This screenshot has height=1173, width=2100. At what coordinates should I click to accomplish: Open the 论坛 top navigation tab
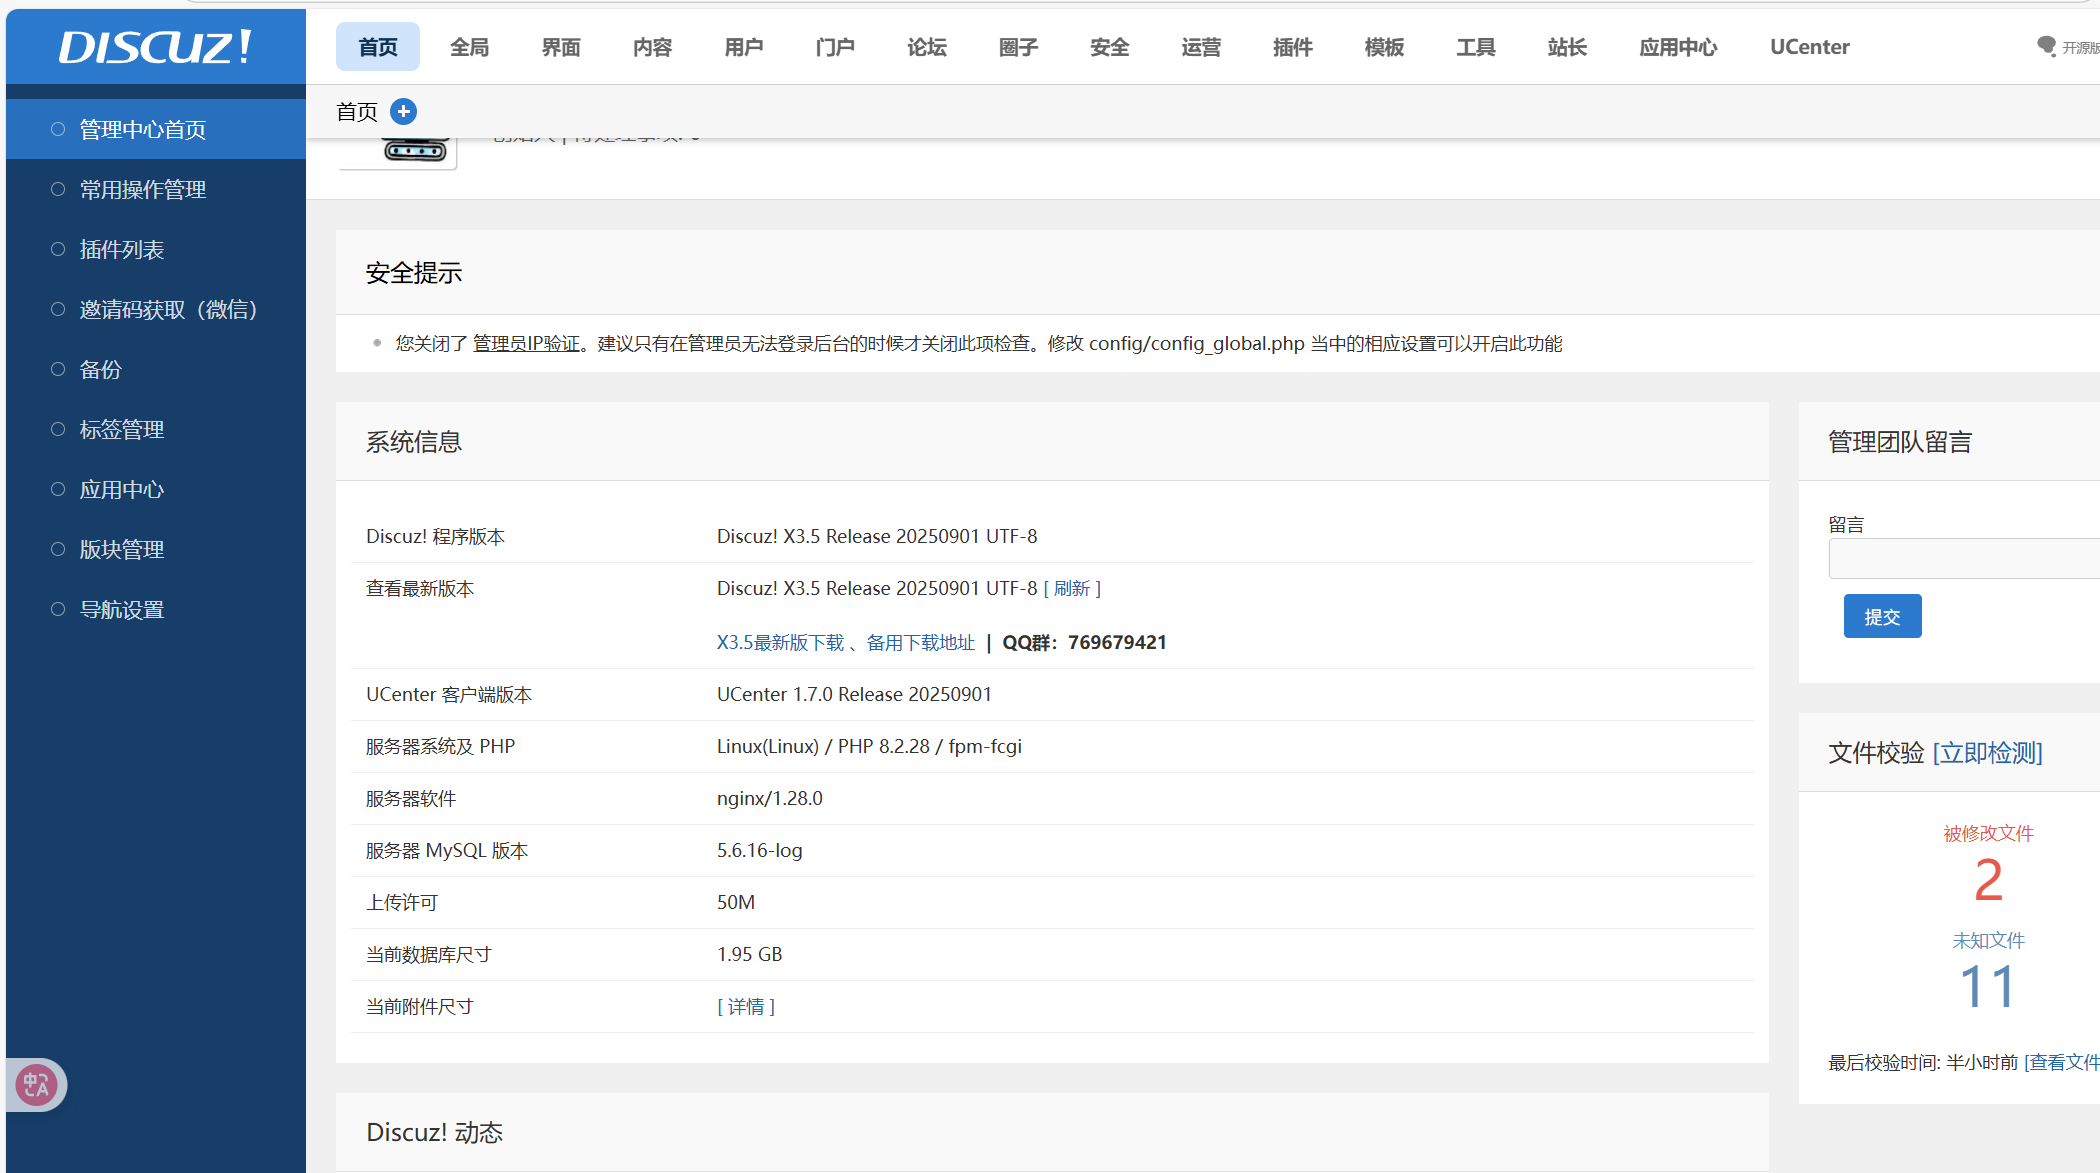coord(926,47)
